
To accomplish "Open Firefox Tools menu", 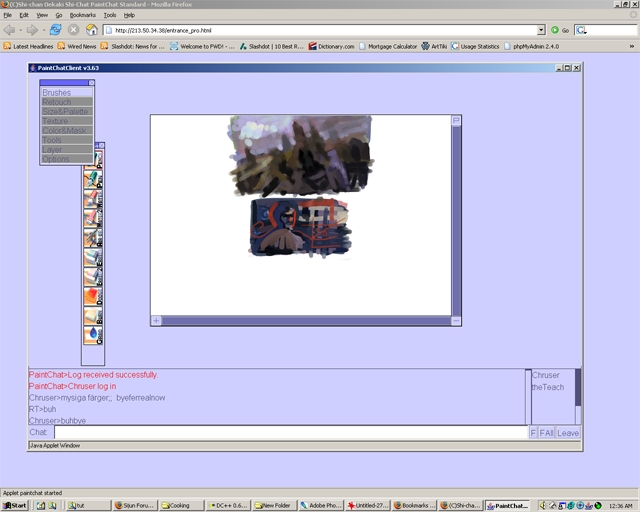I will [x=110, y=15].
